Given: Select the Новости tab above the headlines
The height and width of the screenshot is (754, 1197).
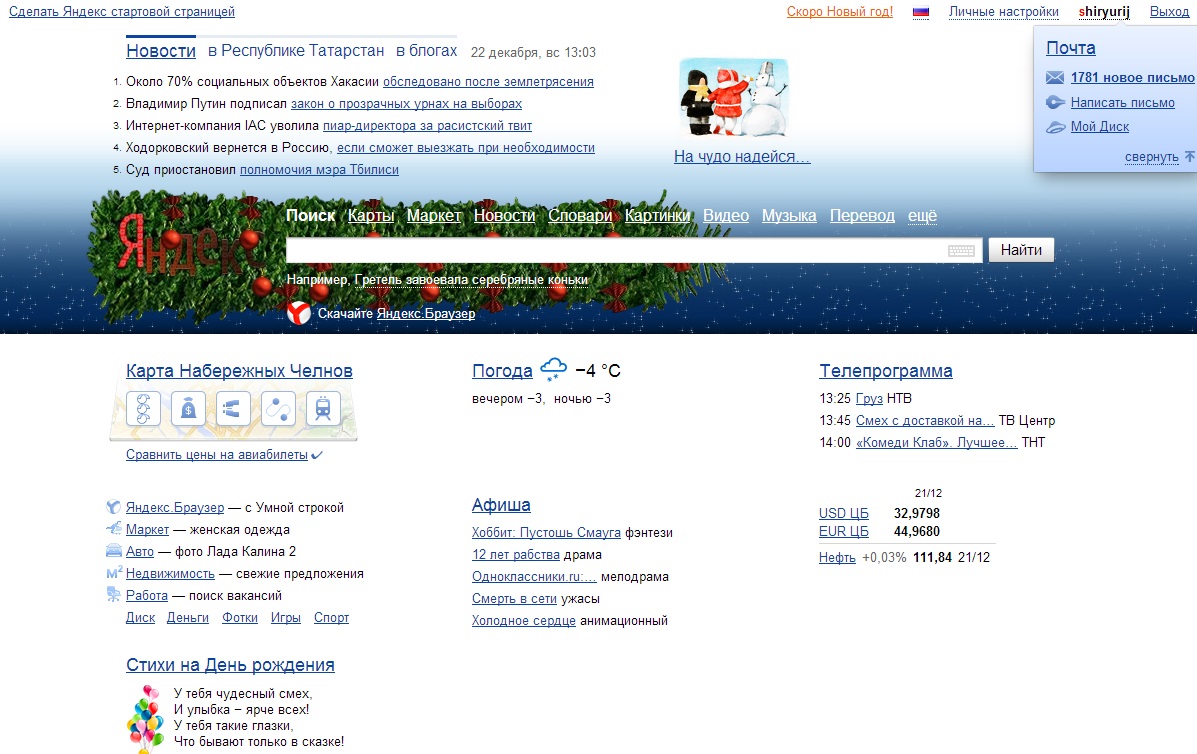Looking at the screenshot, I should (x=161, y=51).
